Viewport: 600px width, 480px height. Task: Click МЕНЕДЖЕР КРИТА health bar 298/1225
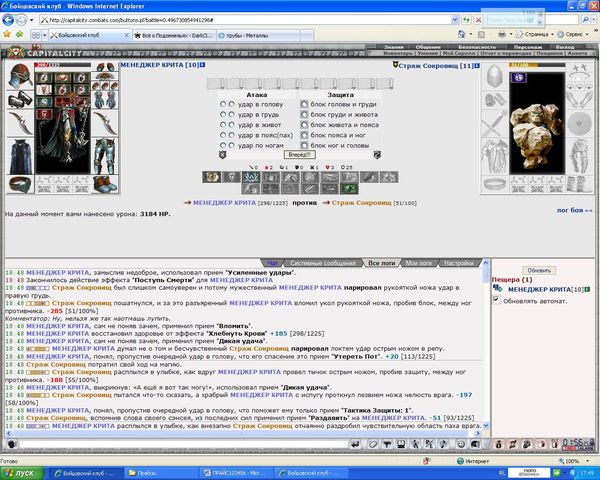point(63,65)
